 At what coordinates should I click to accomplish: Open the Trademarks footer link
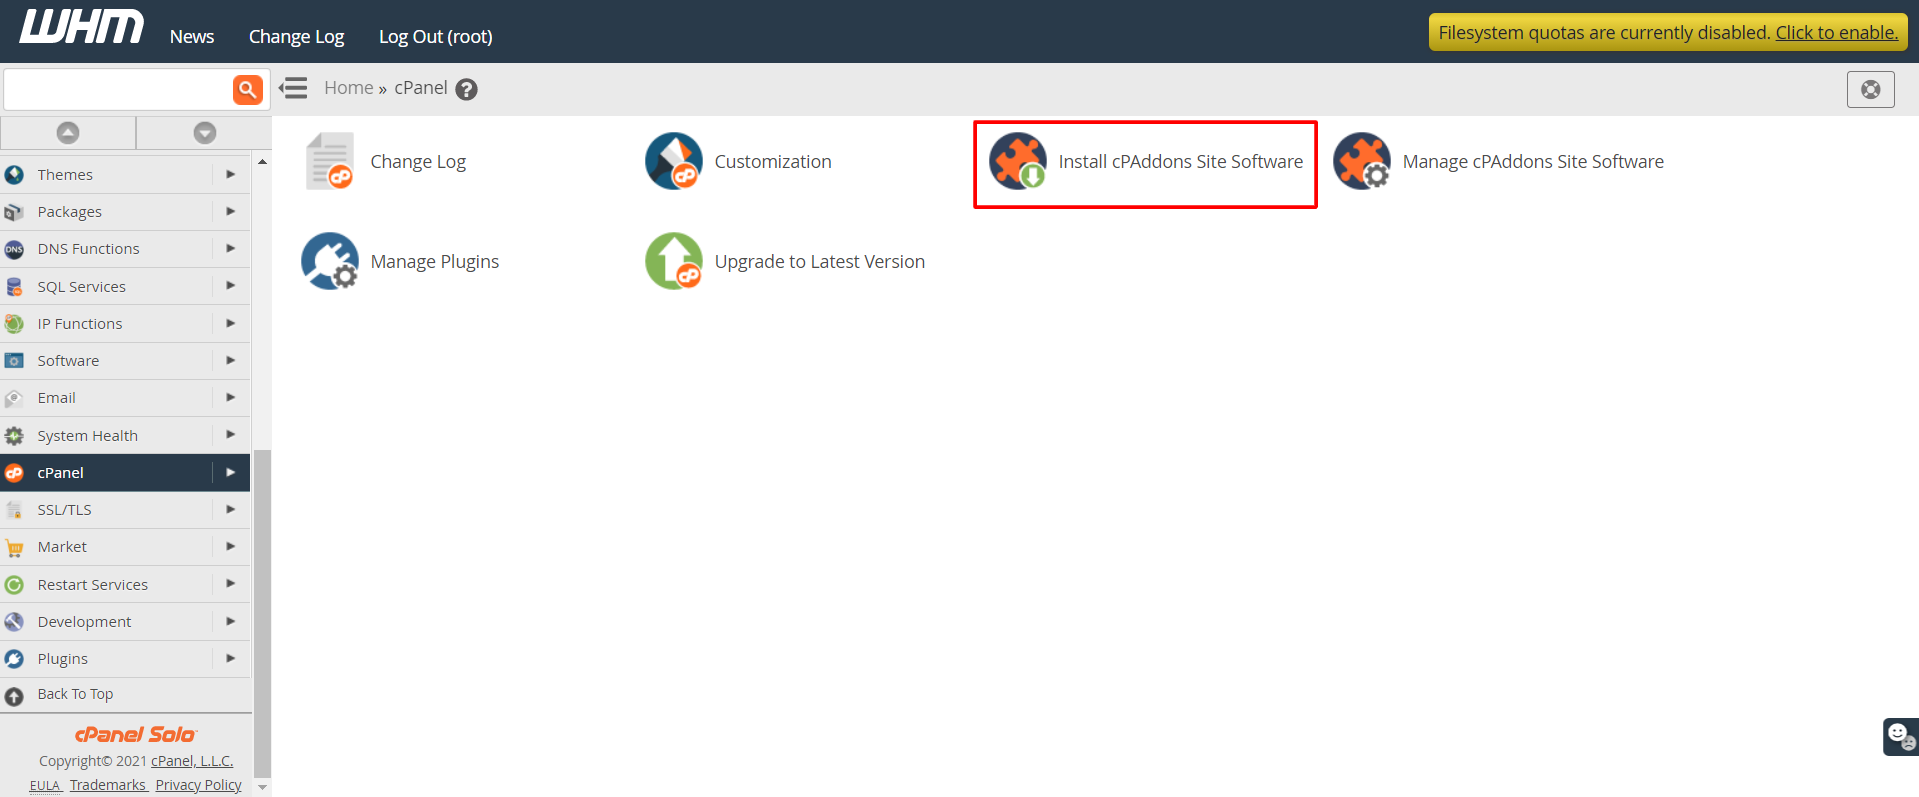tap(109, 785)
